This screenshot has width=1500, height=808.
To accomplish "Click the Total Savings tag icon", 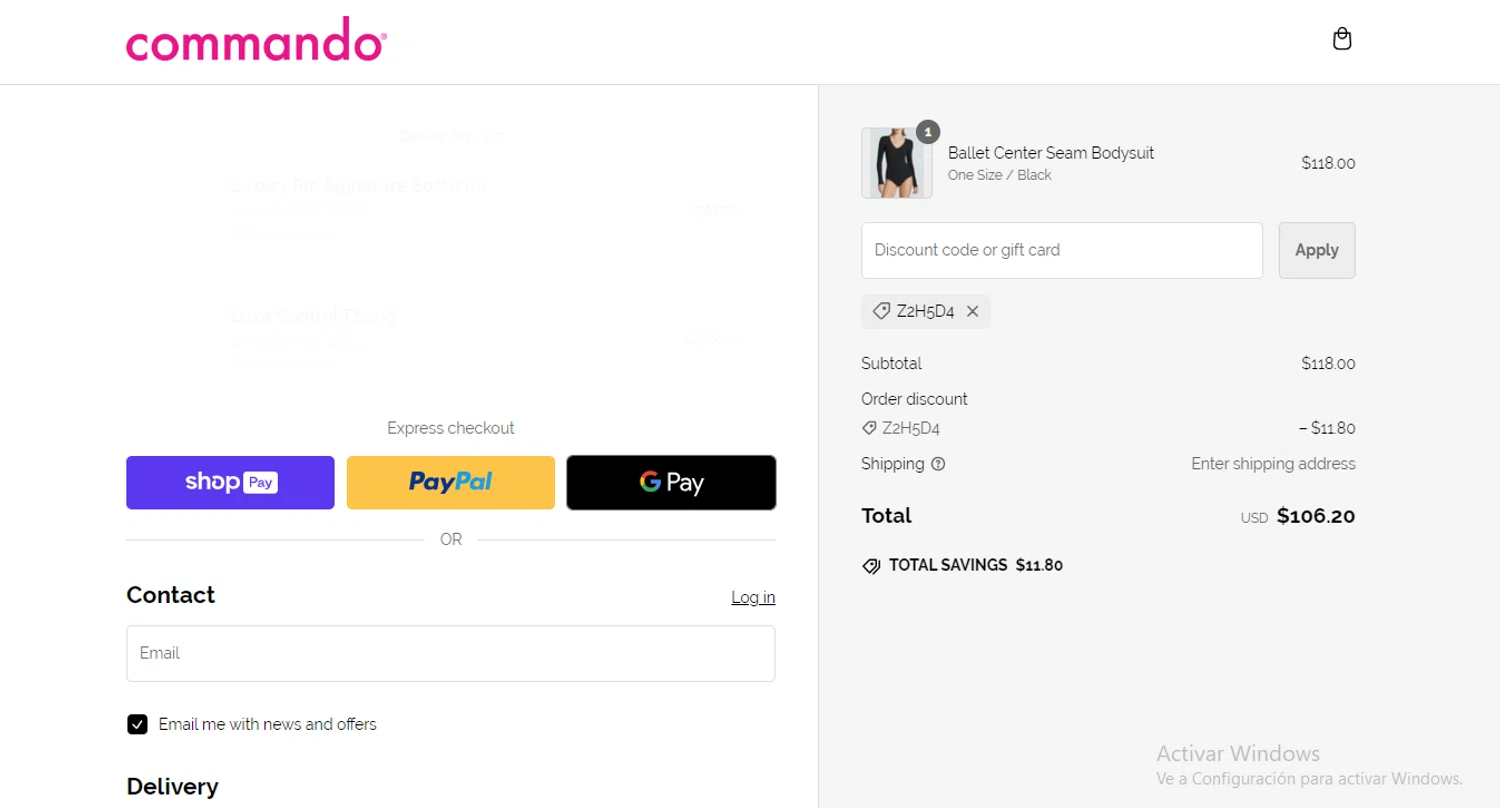I will [871, 566].
